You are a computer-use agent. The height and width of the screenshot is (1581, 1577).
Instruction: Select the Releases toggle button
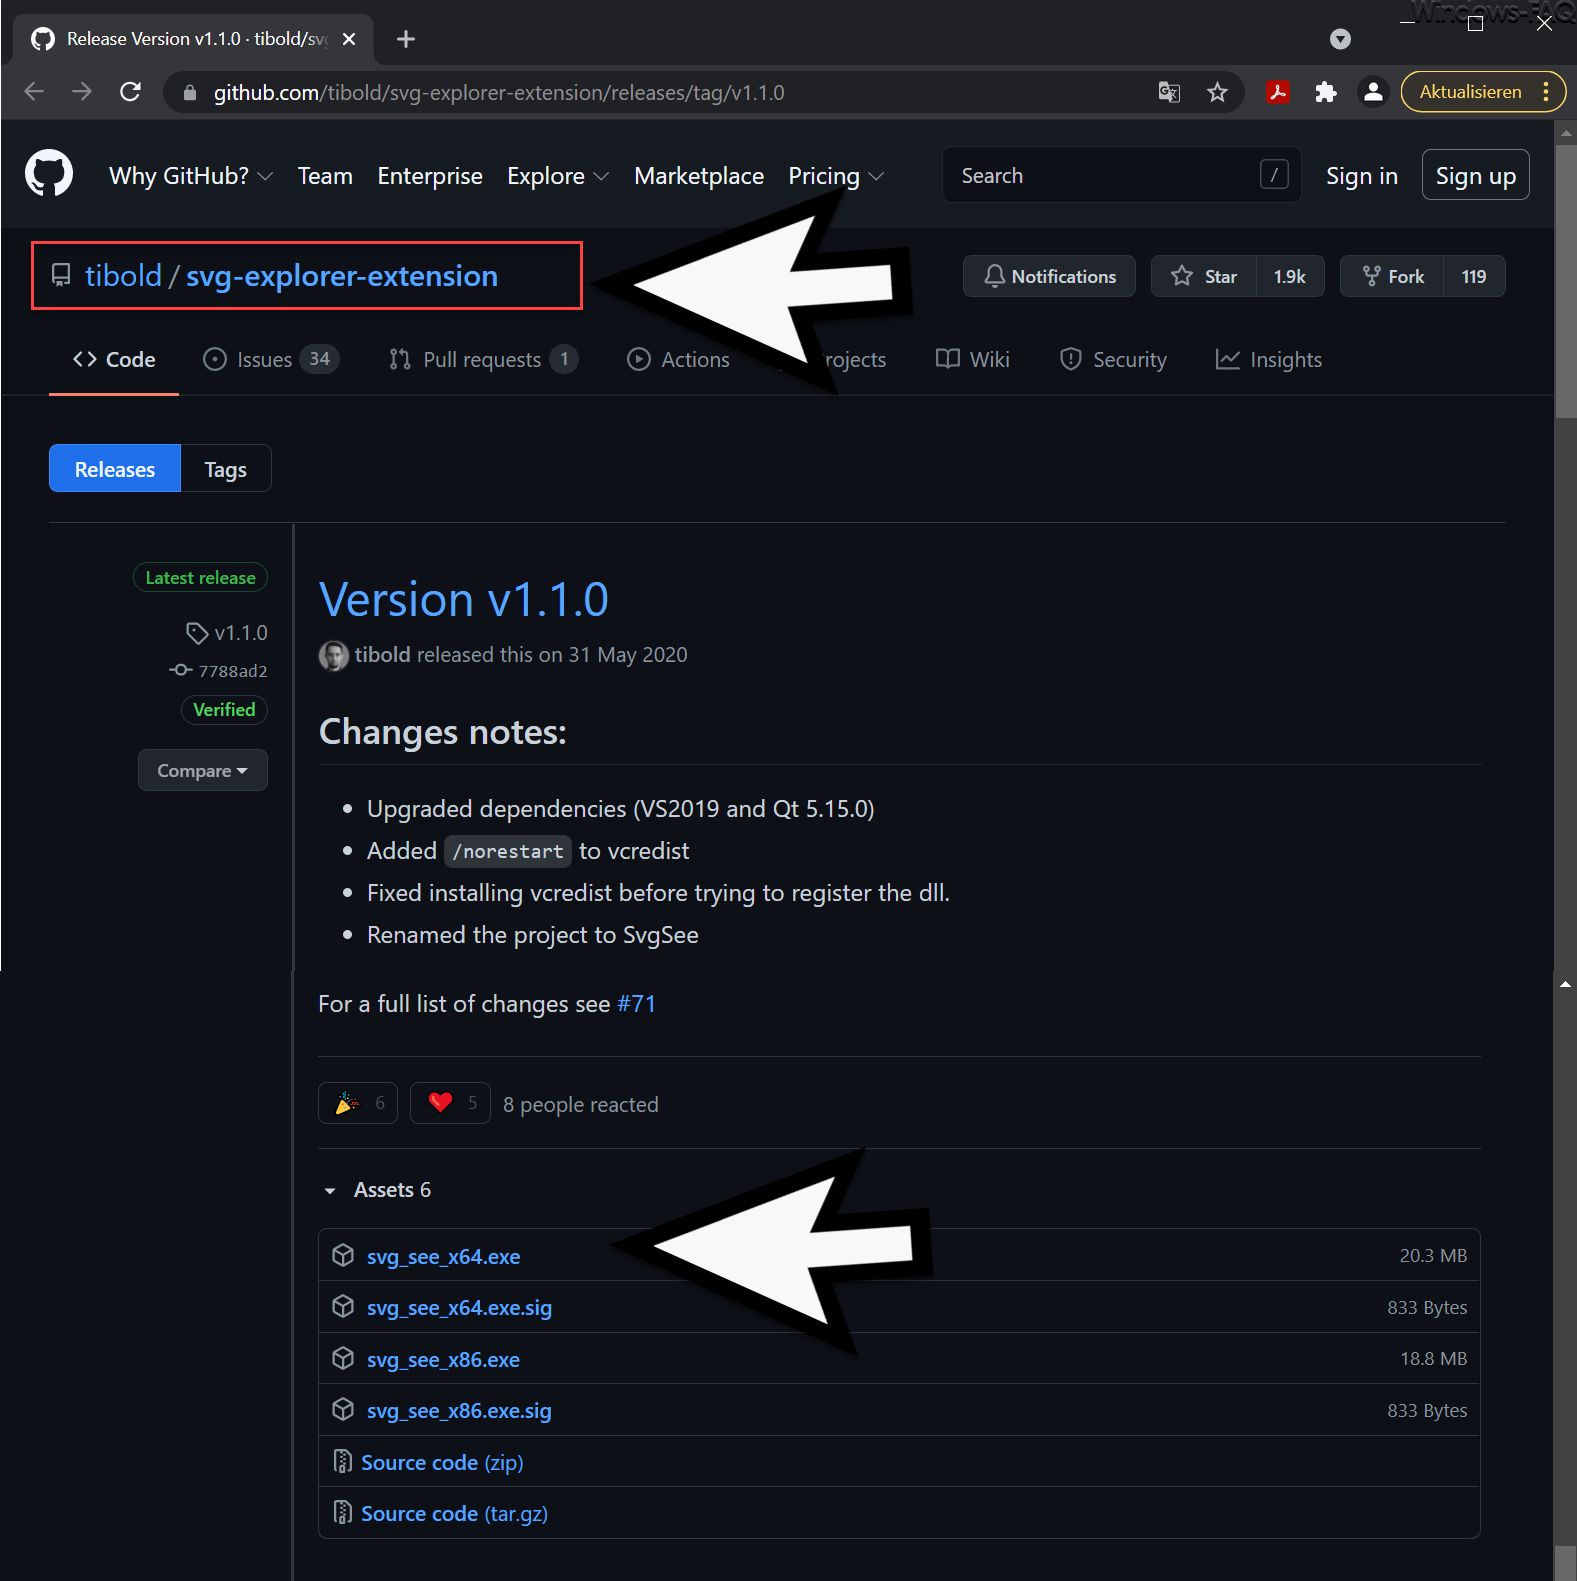pos(115,469)
